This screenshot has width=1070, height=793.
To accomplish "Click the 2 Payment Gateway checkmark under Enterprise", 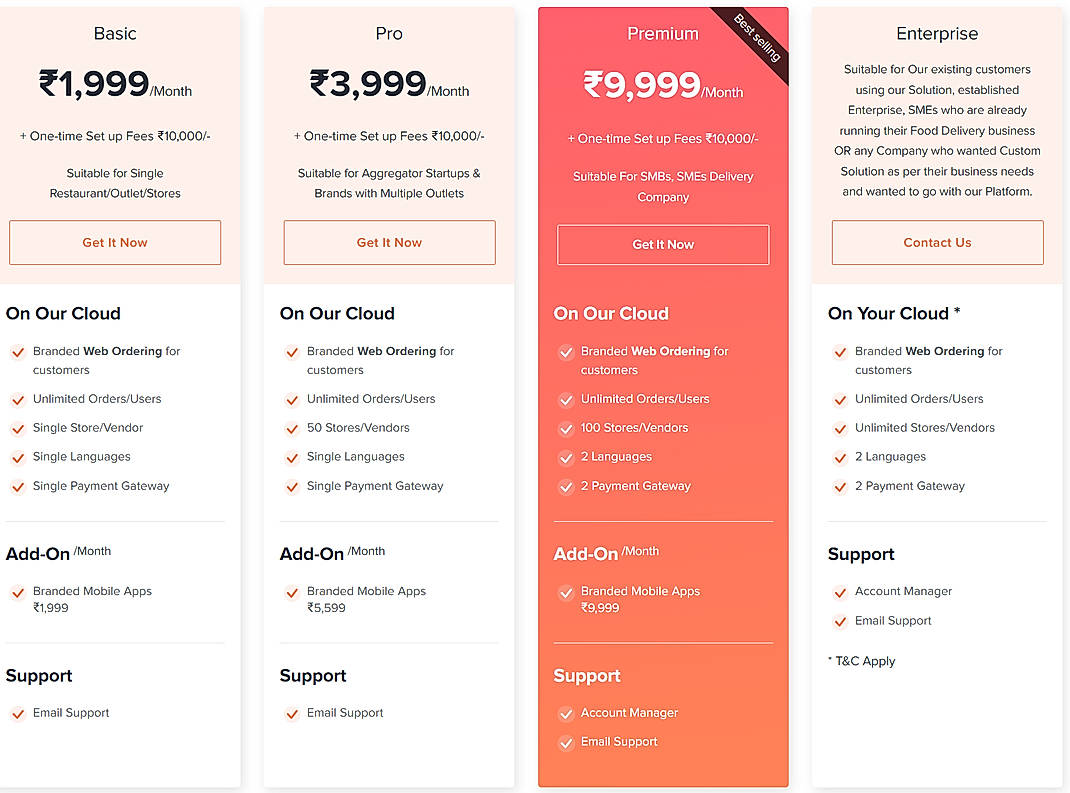I will tap(839, 486).
